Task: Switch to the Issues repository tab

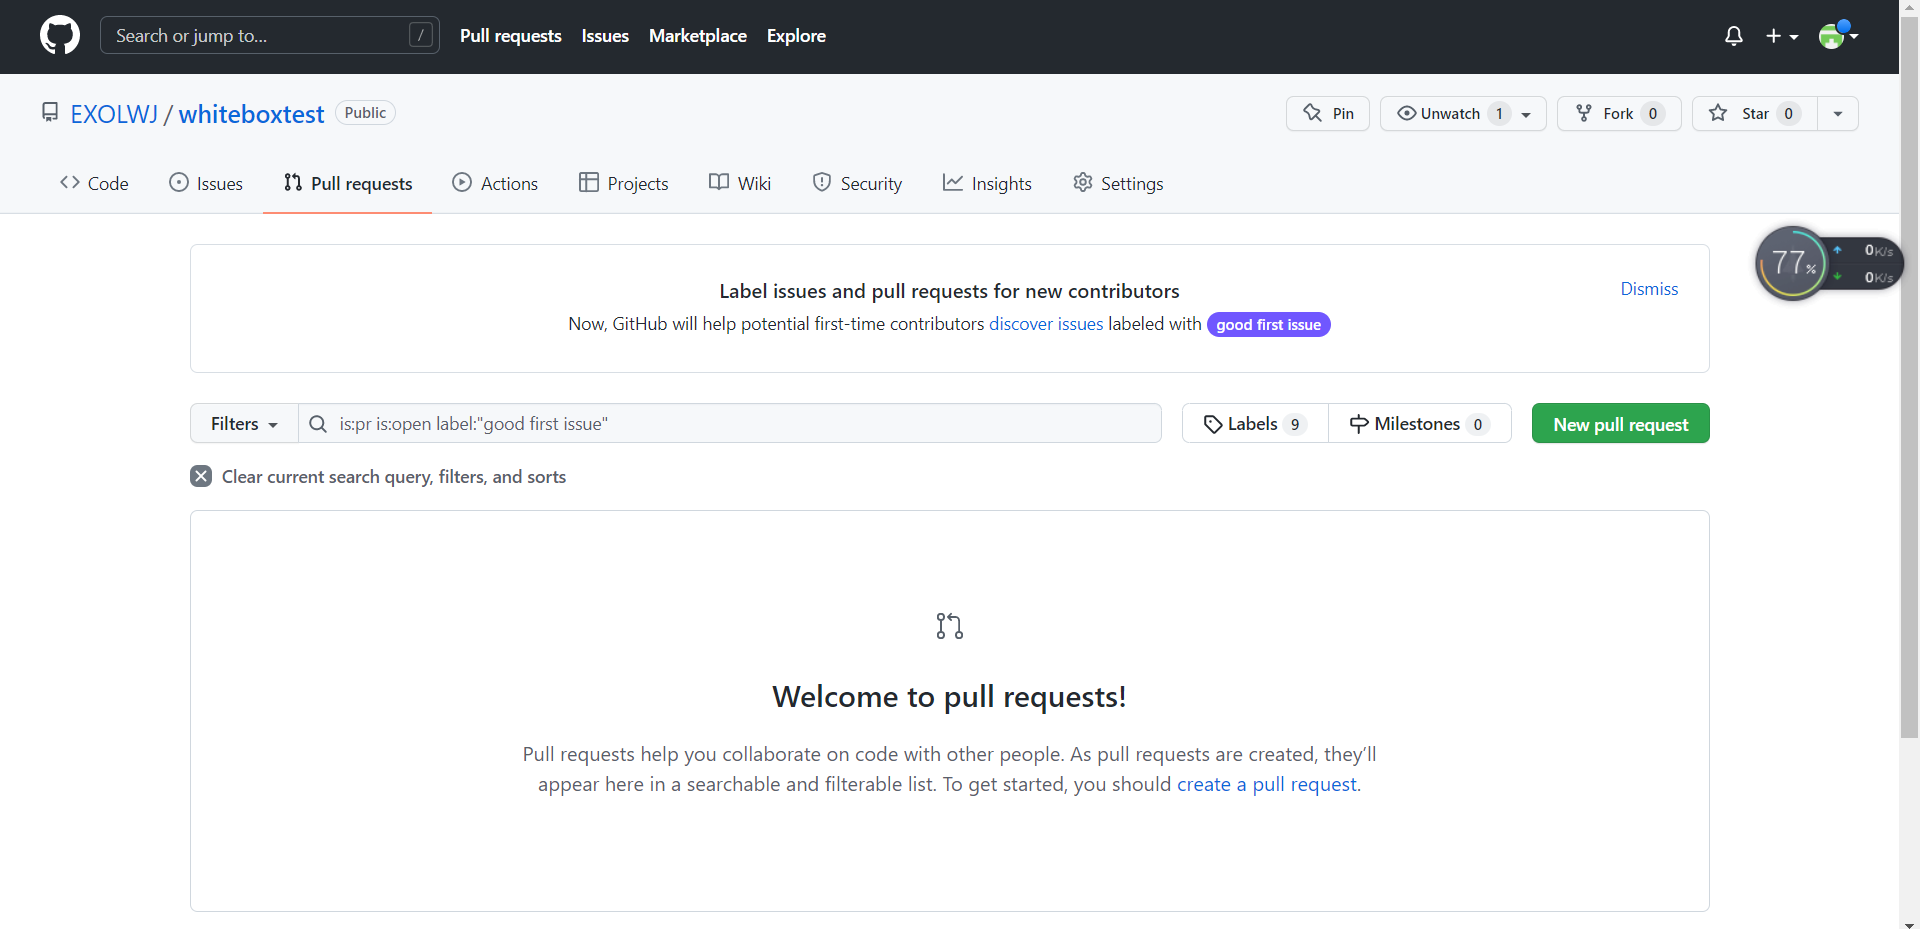Action: click(206, 183)
